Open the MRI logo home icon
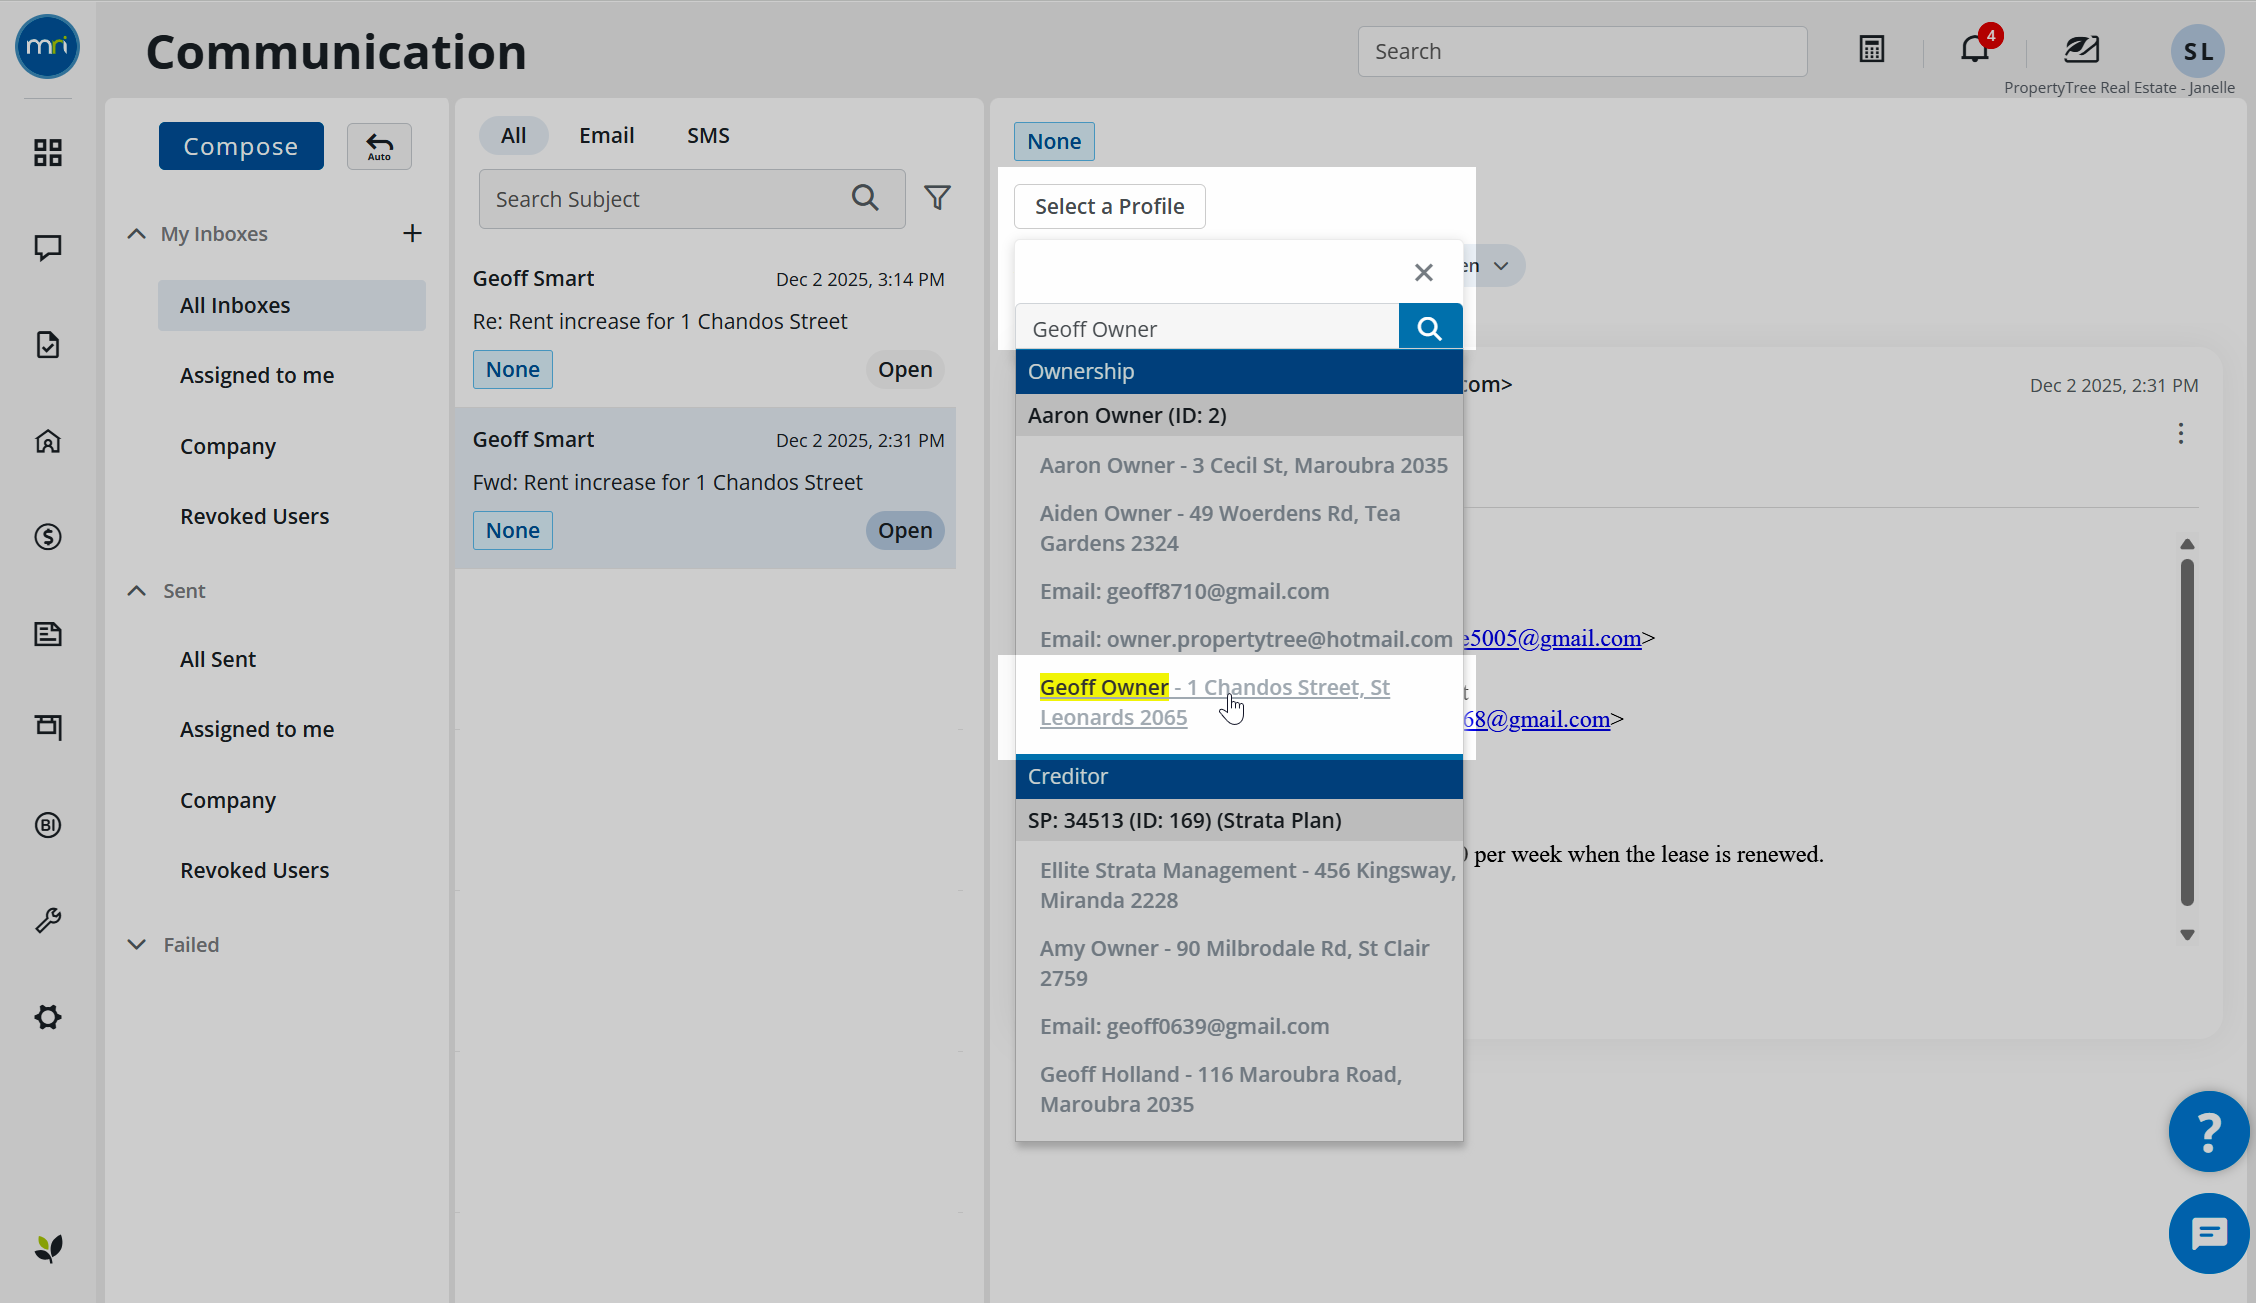 47,47
